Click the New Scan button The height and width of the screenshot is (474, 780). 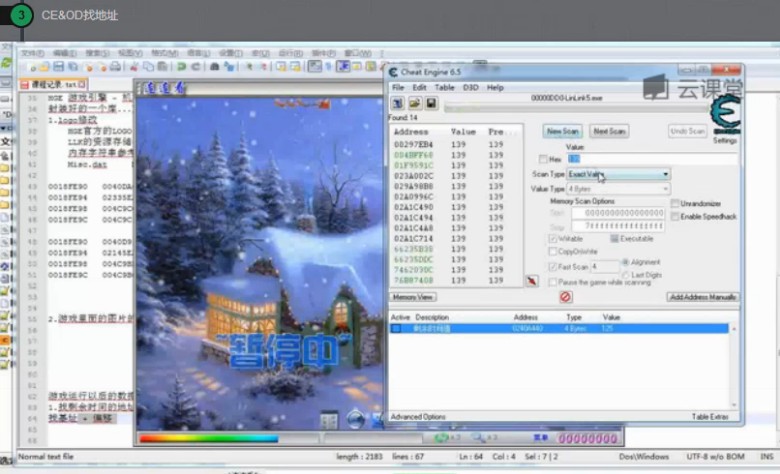click(x=562, y=131)
